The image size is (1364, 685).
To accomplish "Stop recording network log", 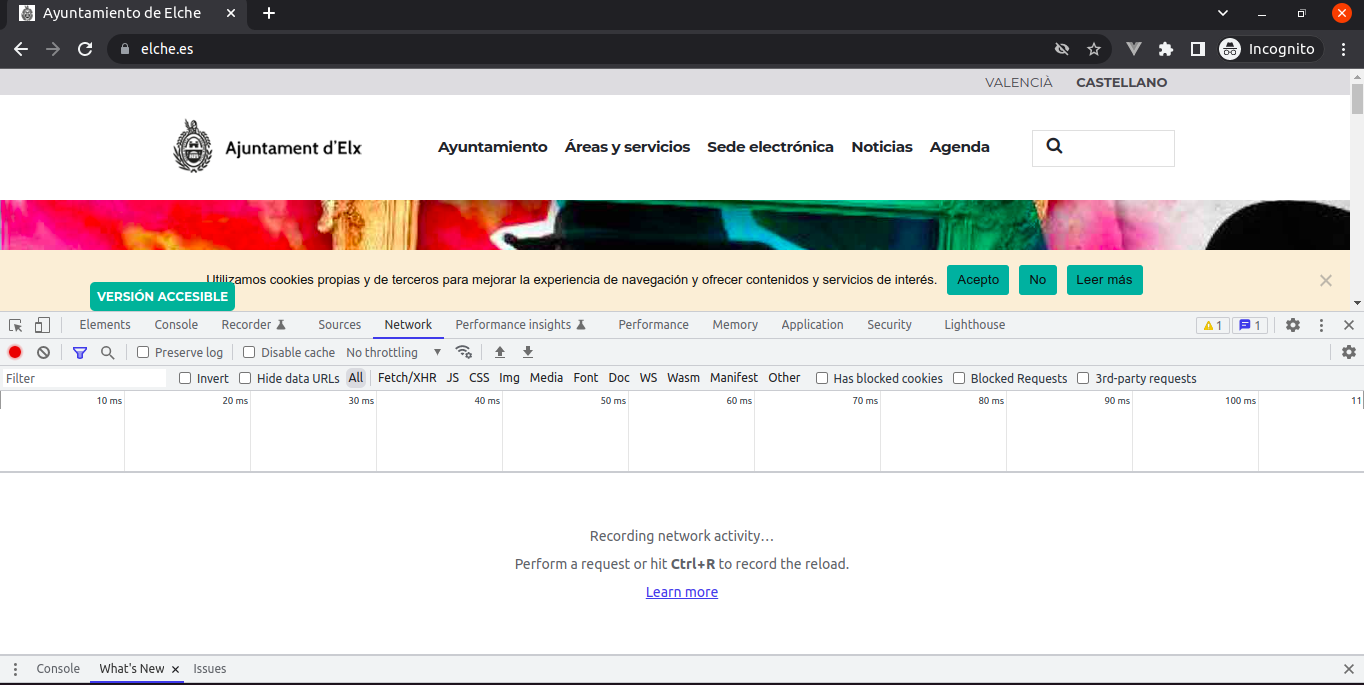I will coord(15,352).
